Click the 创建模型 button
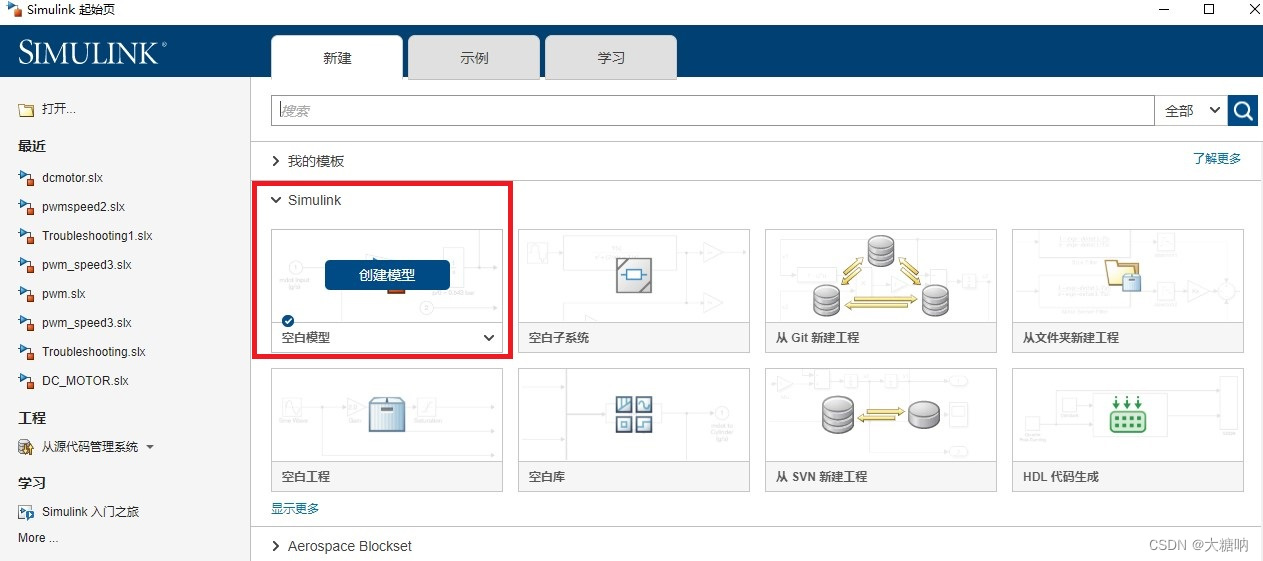 [387, 275]
